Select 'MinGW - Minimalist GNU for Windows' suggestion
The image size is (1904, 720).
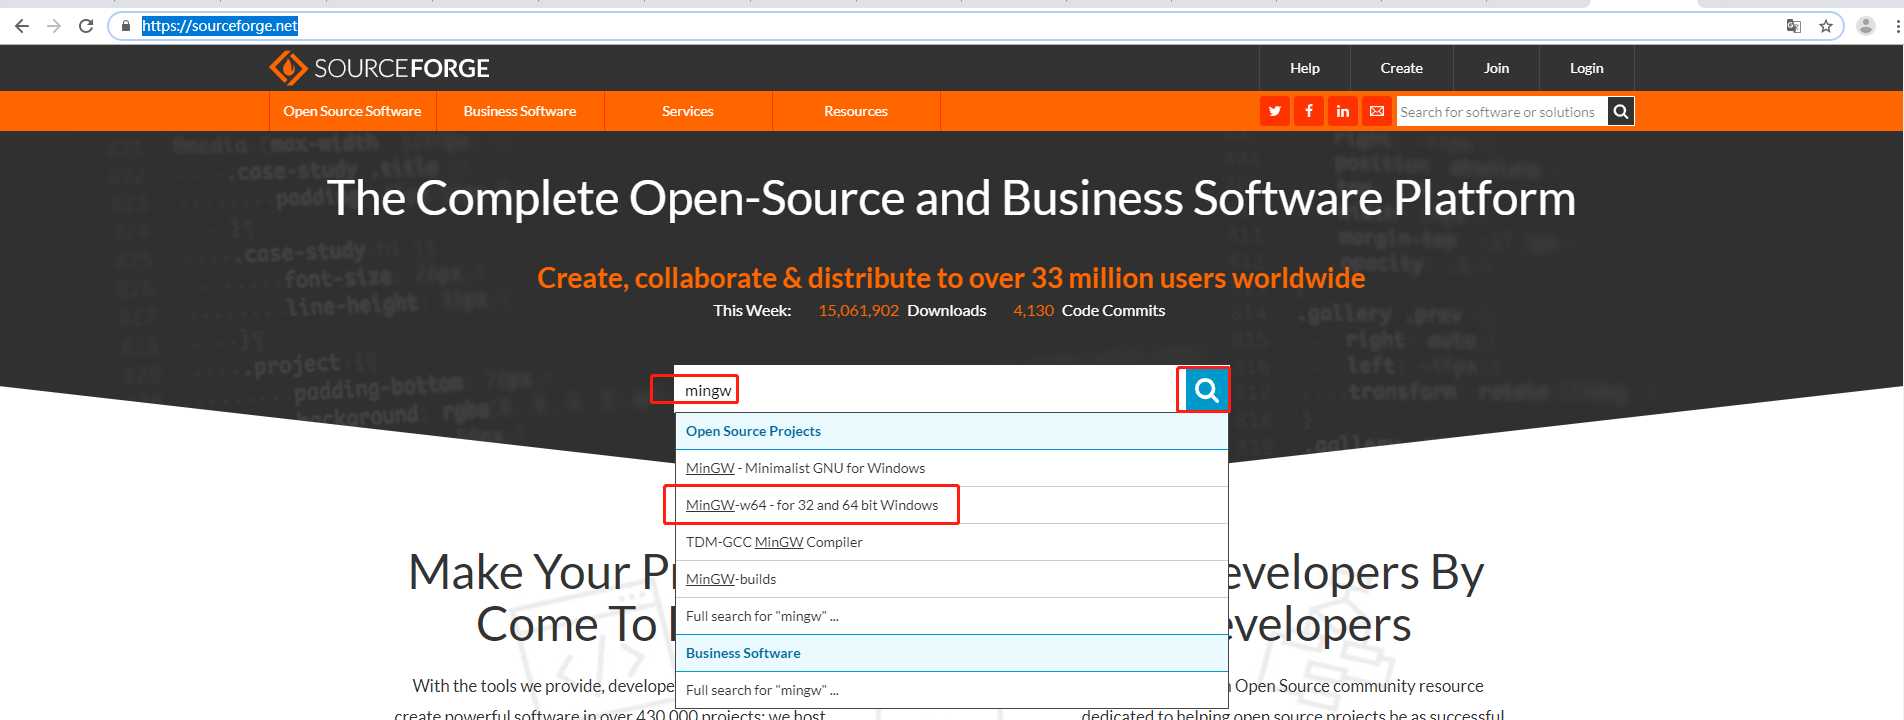[951, 468]
